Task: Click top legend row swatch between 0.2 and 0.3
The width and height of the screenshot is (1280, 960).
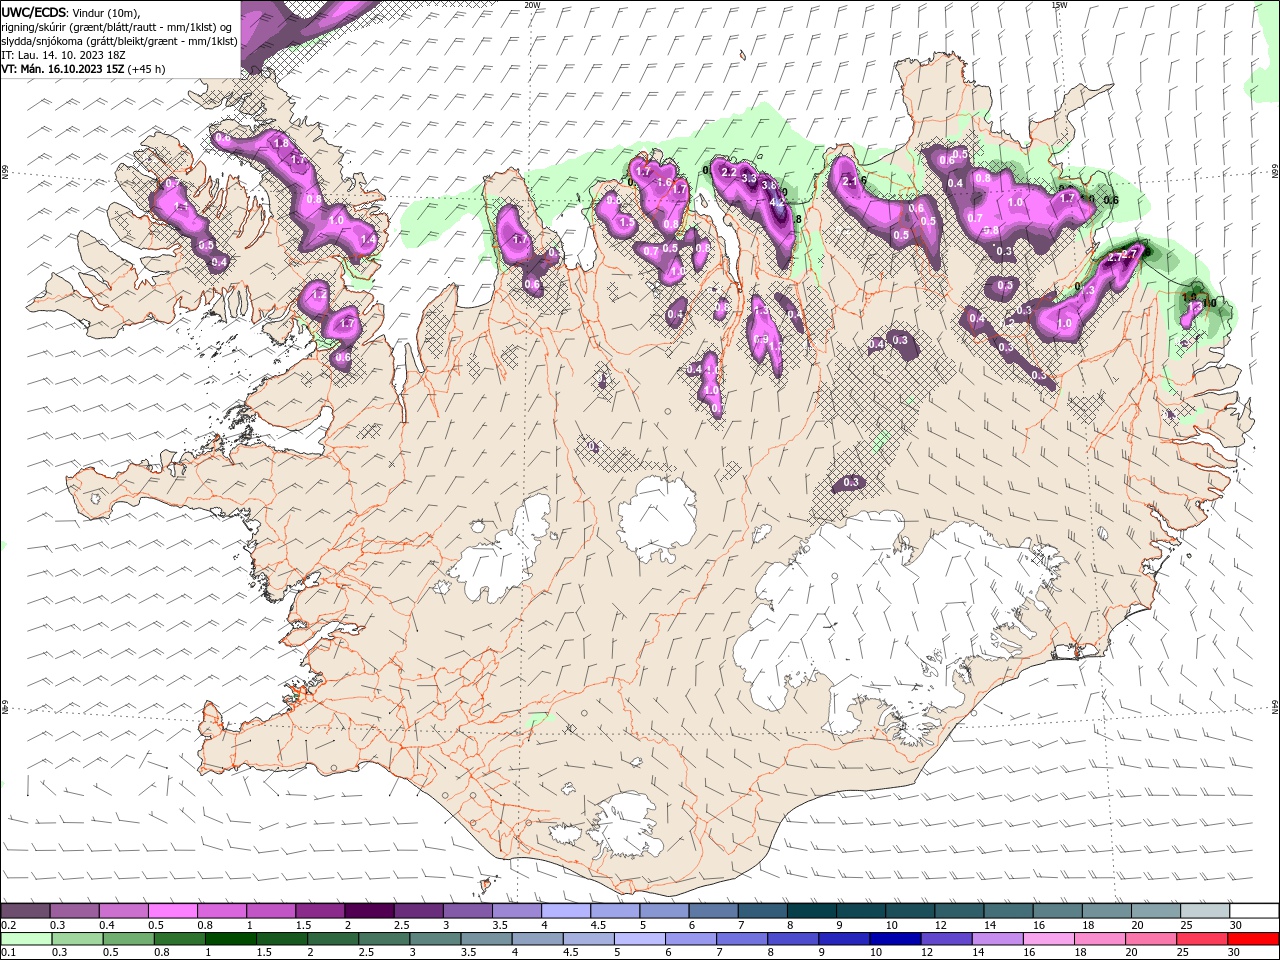Action: (26, 911)
